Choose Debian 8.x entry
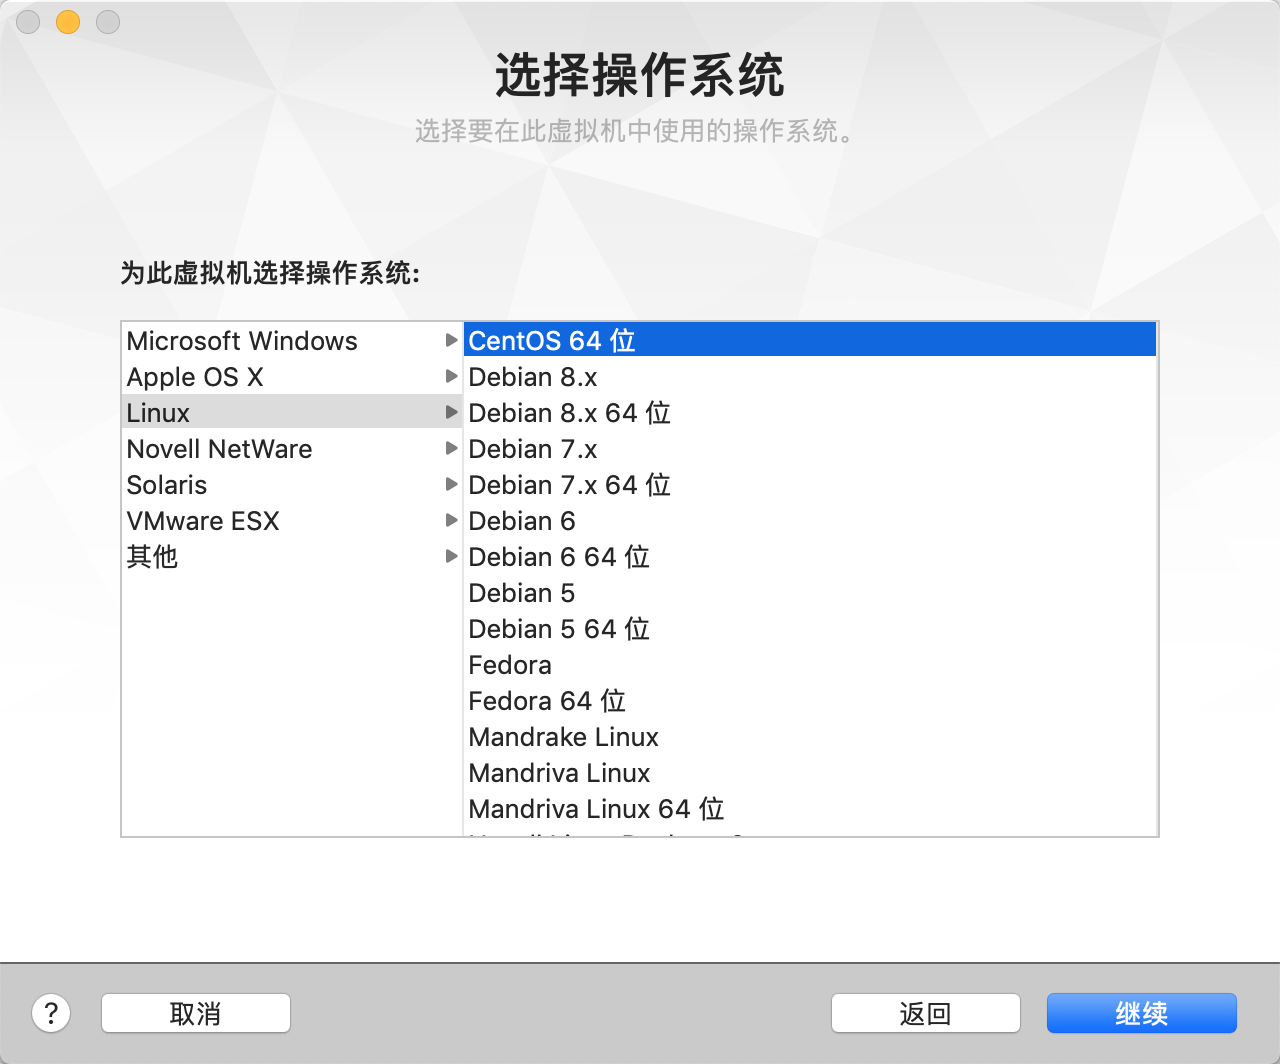 coord(810,377)
